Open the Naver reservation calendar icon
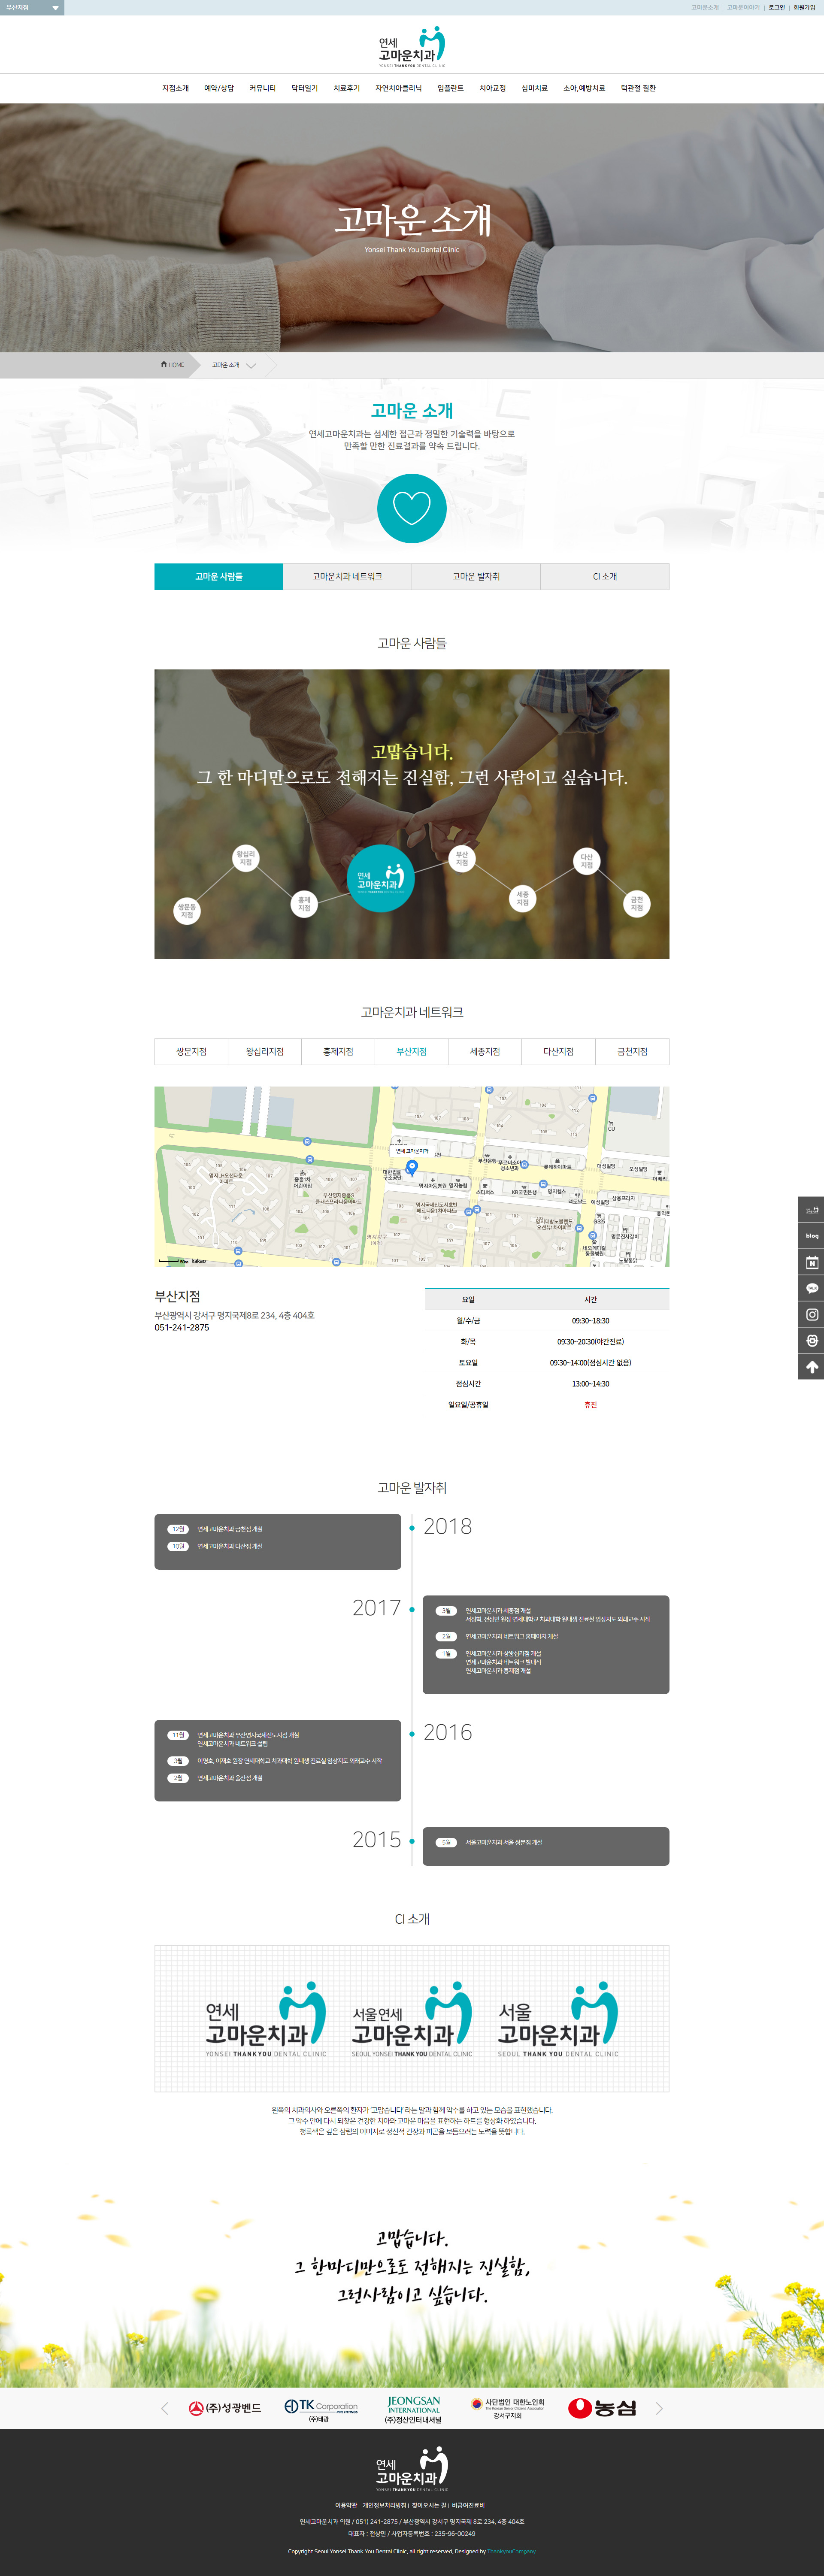This screenshot has width=824, height=2576. (811, 1262)
